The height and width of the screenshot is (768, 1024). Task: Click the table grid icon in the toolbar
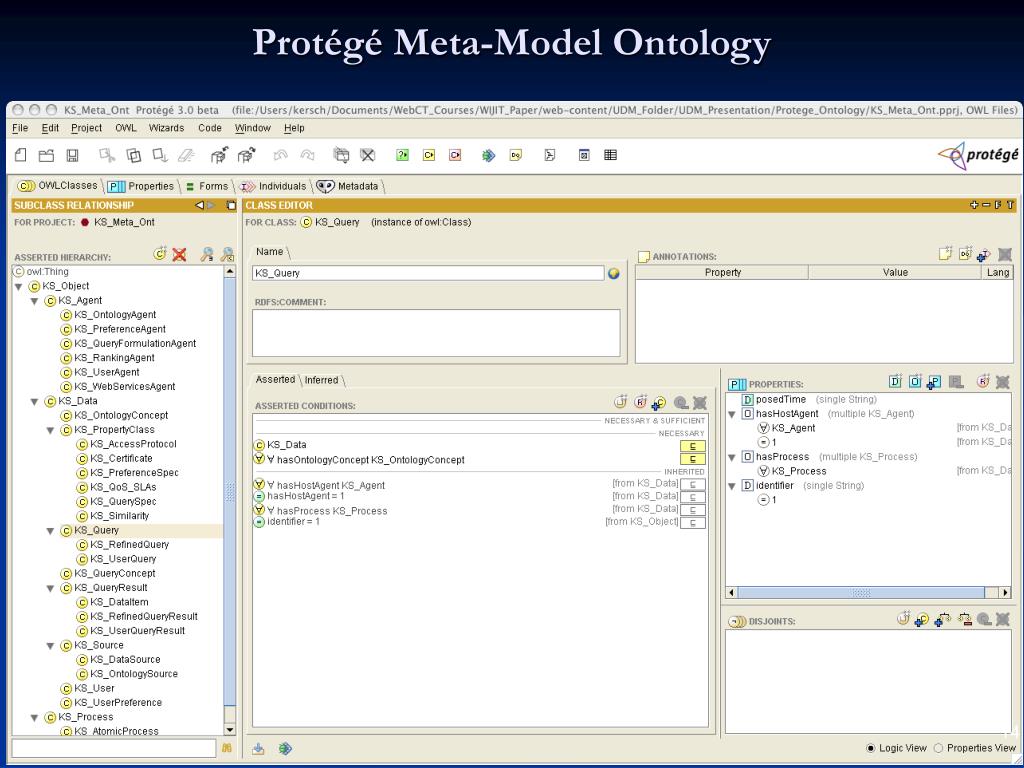tap(610, 155)
